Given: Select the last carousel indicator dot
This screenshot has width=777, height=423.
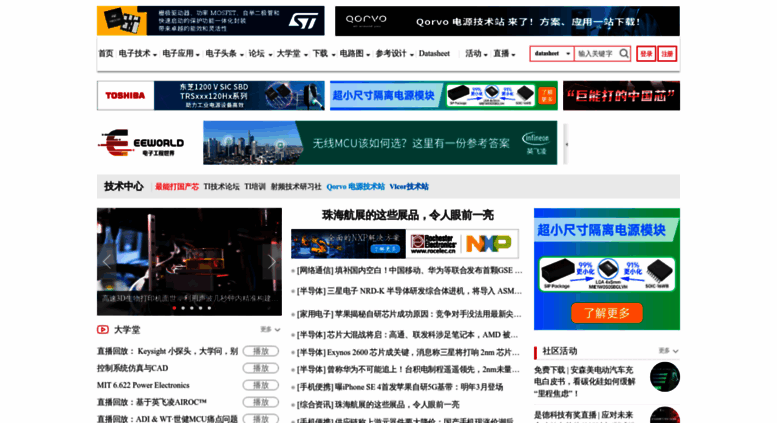Looking at the screenshot, I should (x=210, y=308).
